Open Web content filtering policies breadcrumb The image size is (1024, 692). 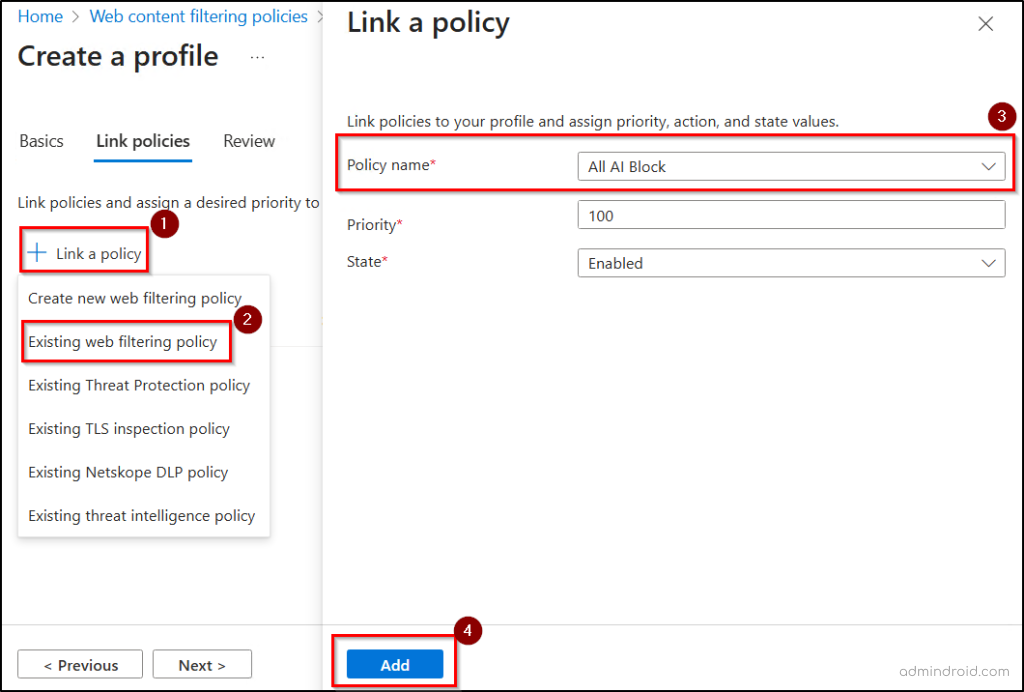(x=199, y=17)
